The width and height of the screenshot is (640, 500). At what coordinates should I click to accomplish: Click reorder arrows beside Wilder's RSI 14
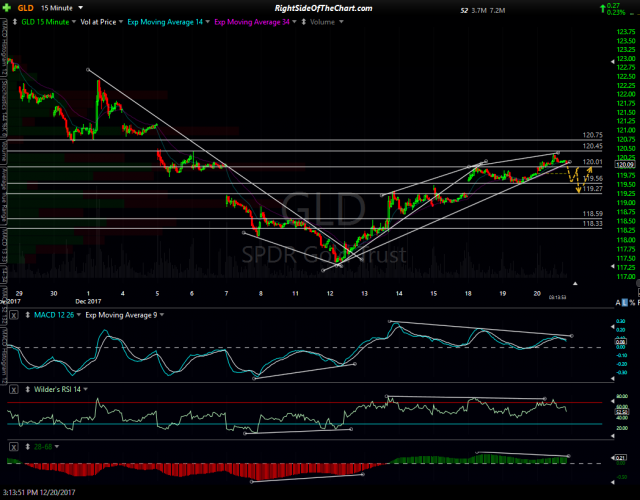(28, 390)
